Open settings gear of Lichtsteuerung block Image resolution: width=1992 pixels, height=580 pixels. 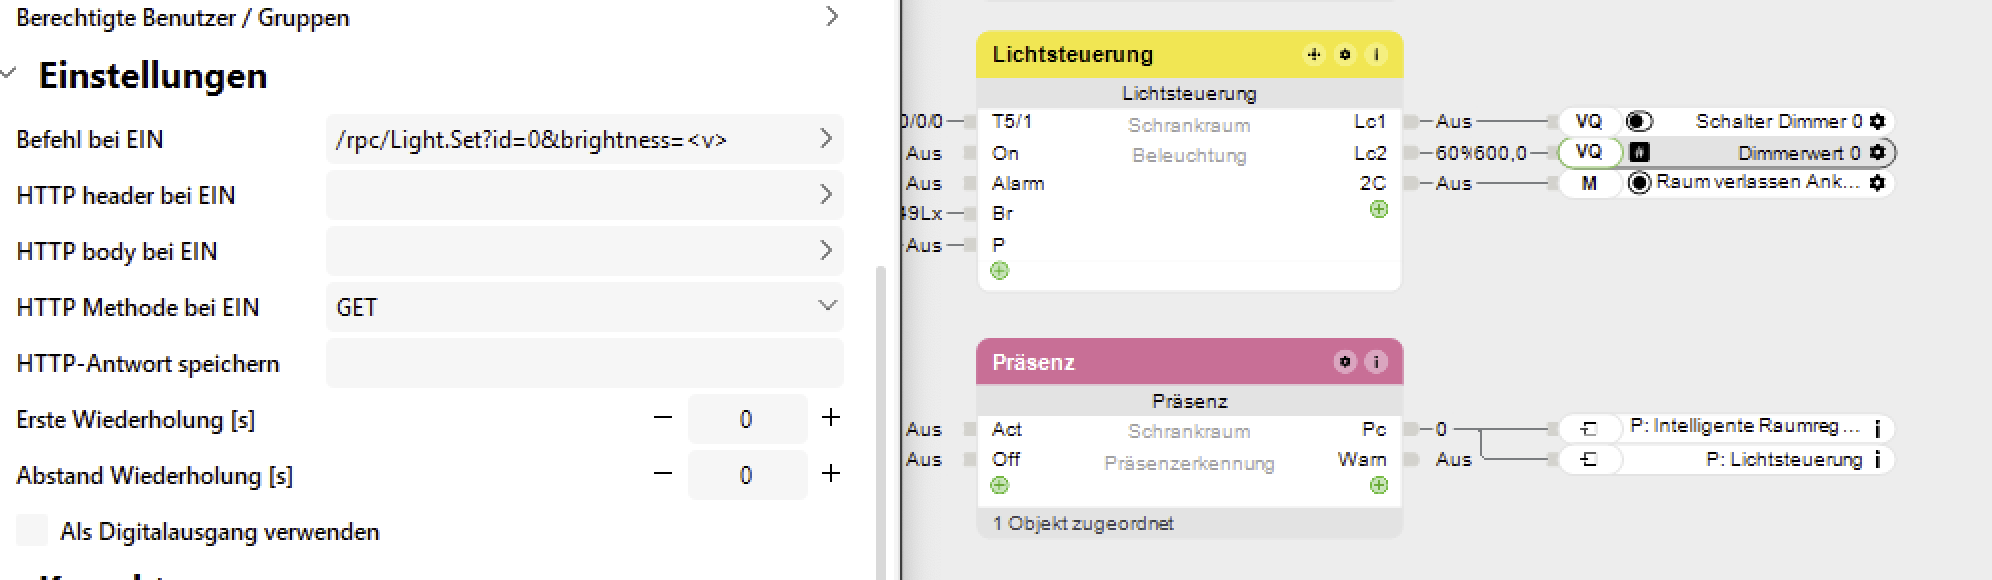tap(1345, 55)
